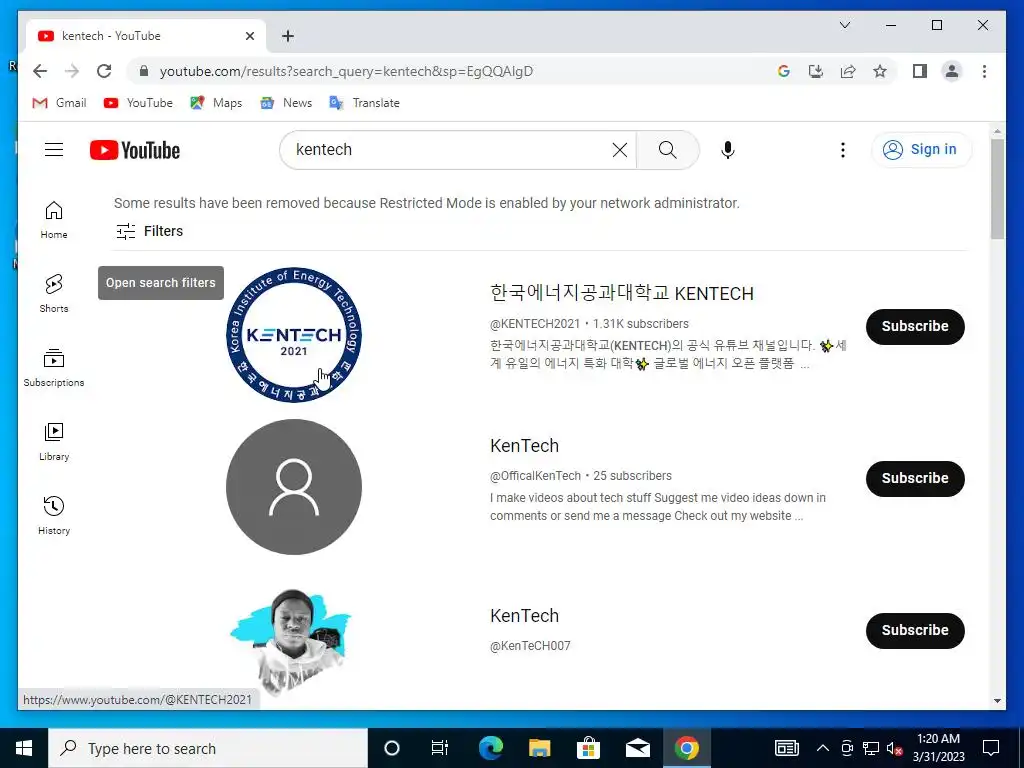Click @KenTeCH007 handle text
This screenshot has height=768, width=1024.
coord(530,646)
